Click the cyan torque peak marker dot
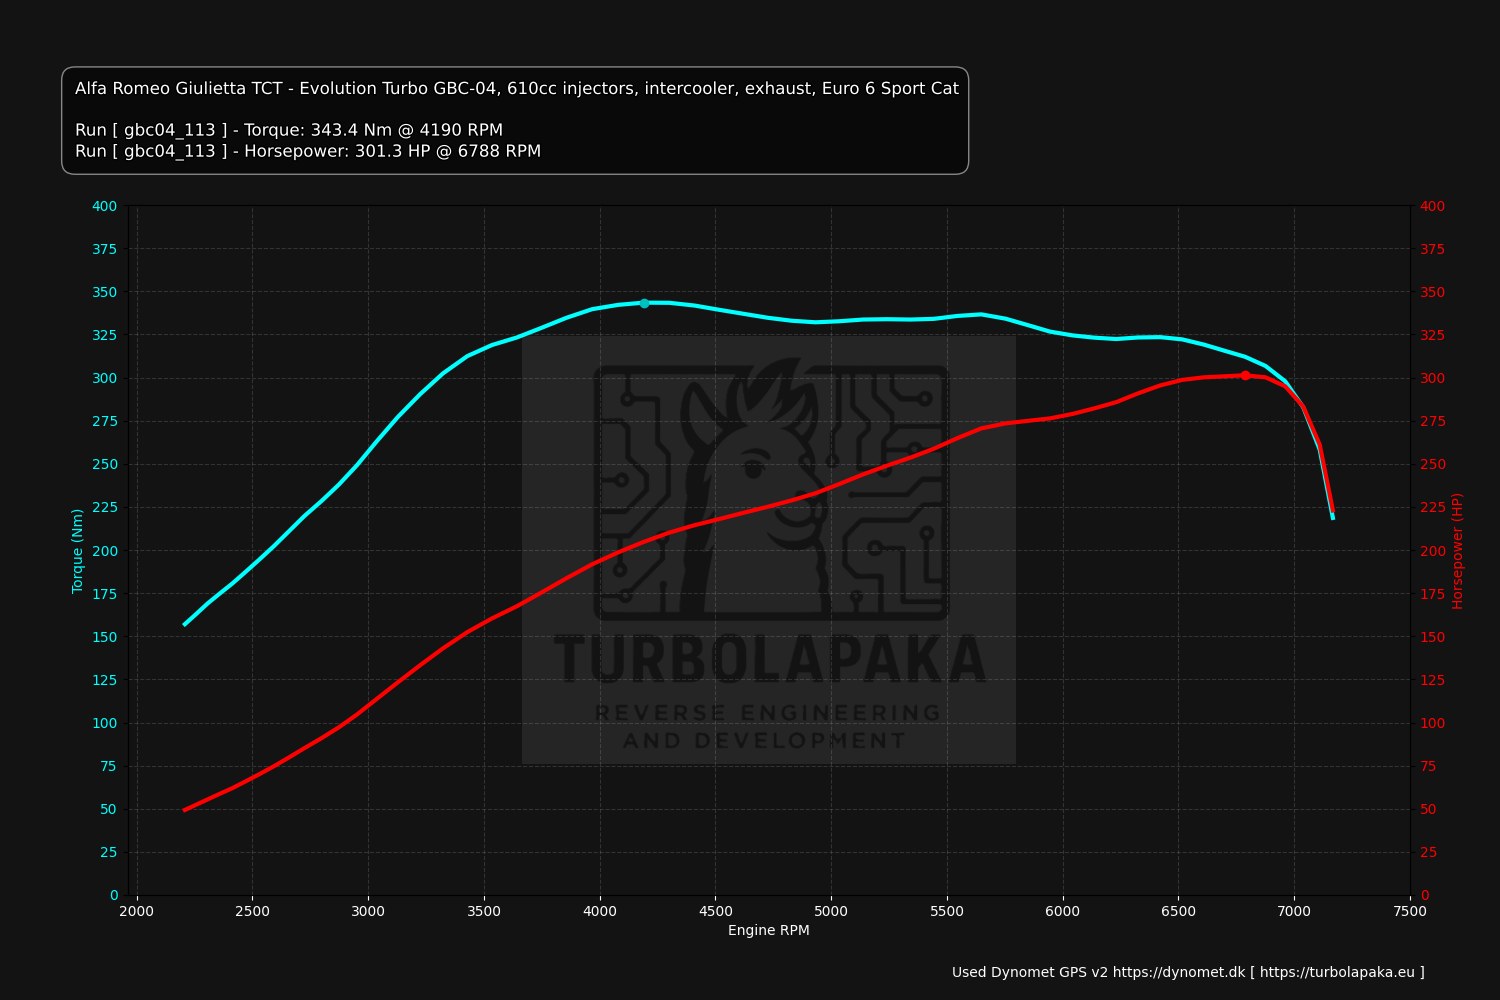The height and width of the screenshot is (1000, 1500). 644,303
